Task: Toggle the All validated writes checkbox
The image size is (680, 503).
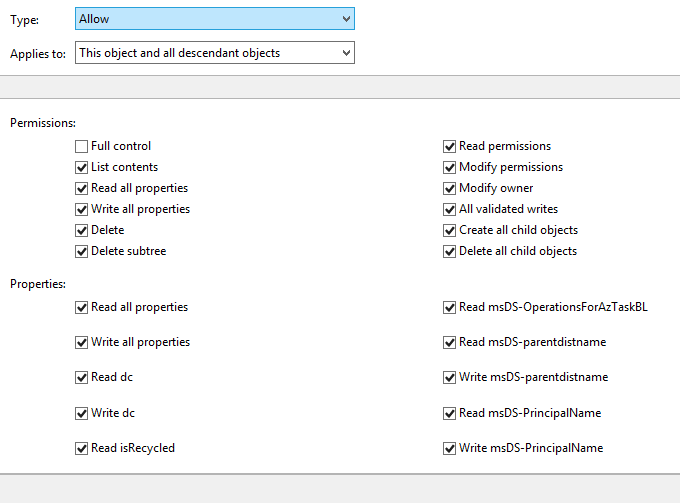Action: 450,209
